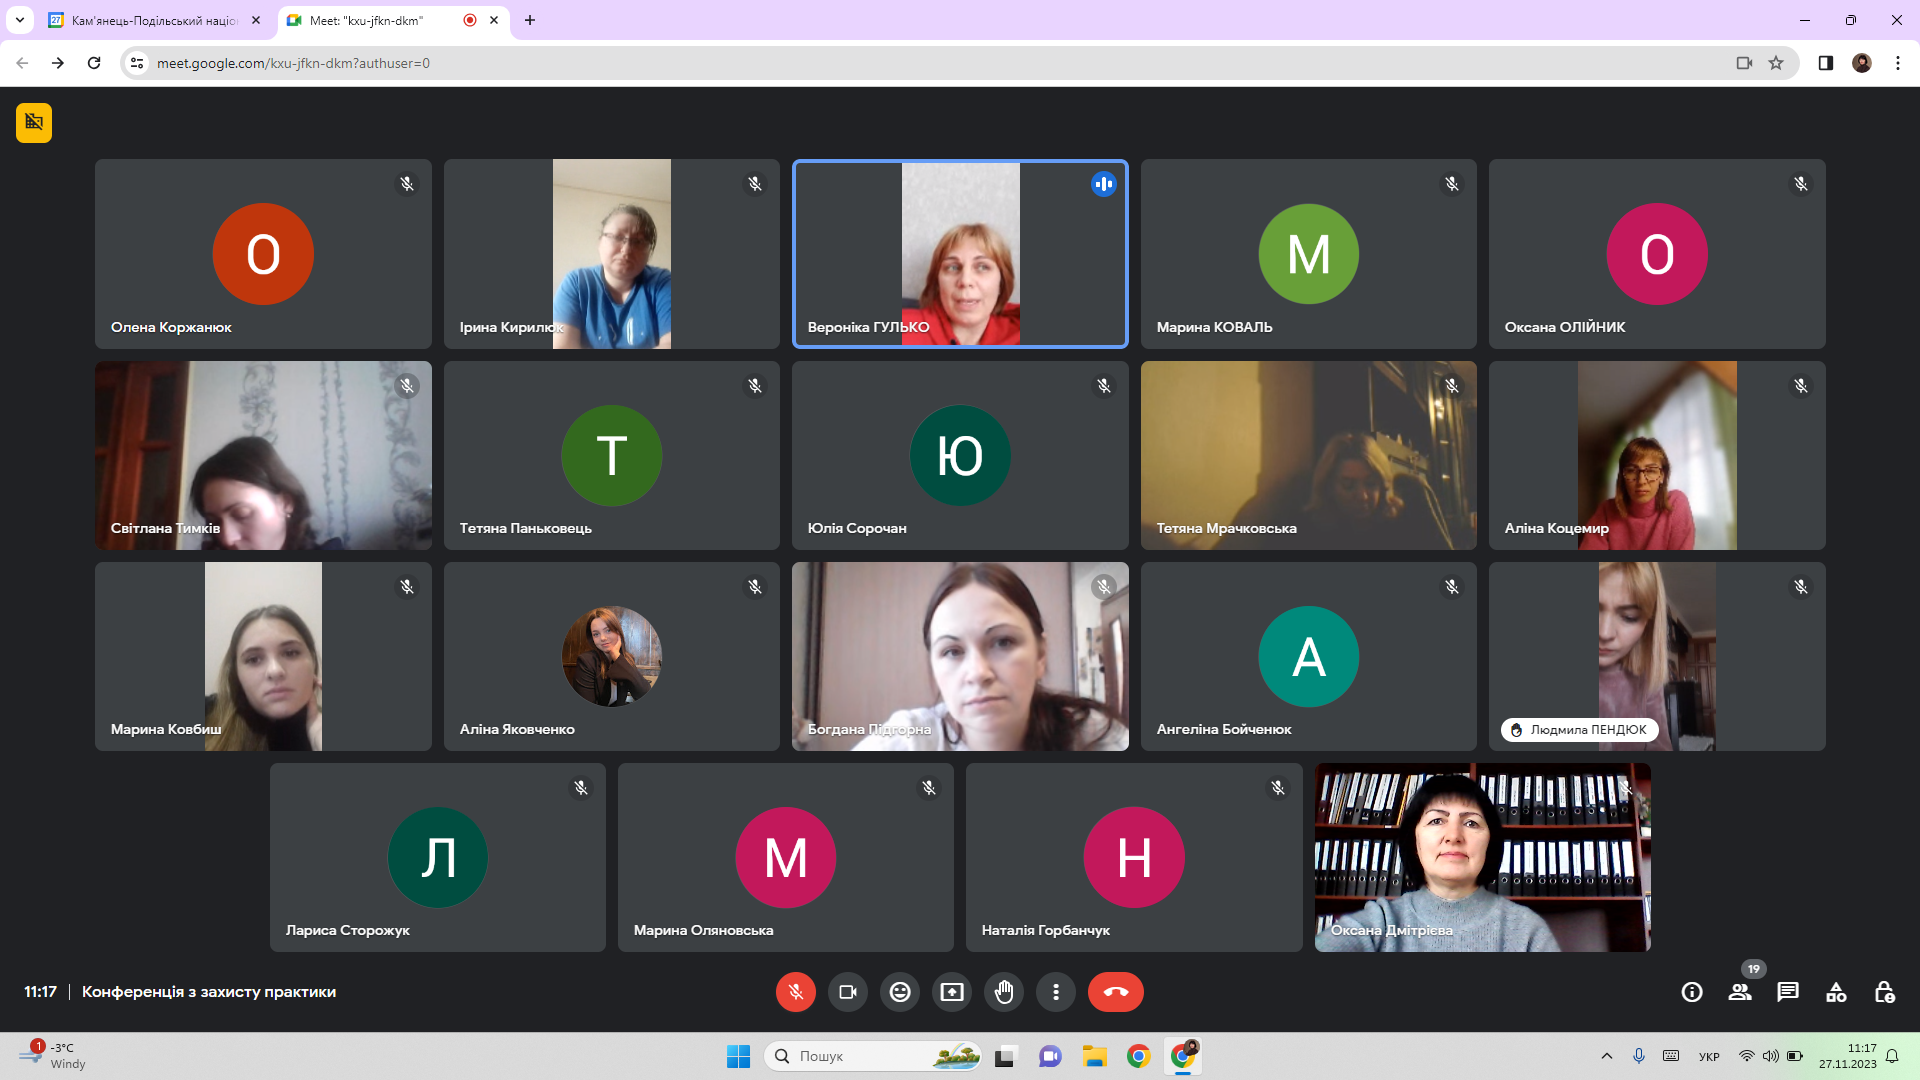Expand the browser tab search dropdown
The image size is (1920, 1080).
(20, 20)
